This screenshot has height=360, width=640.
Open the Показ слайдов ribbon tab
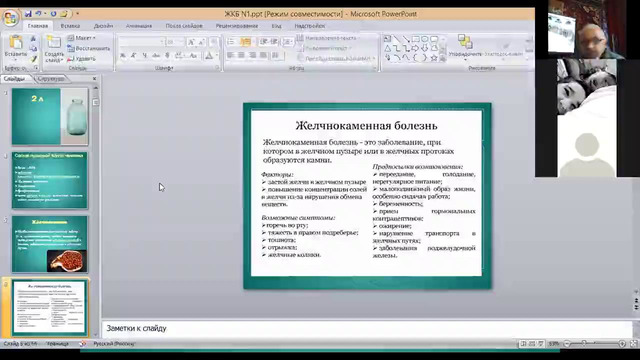184,26
